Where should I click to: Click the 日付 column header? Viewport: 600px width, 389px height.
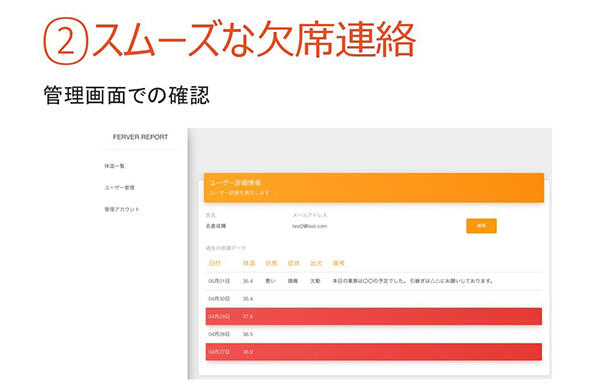(214, 263)
